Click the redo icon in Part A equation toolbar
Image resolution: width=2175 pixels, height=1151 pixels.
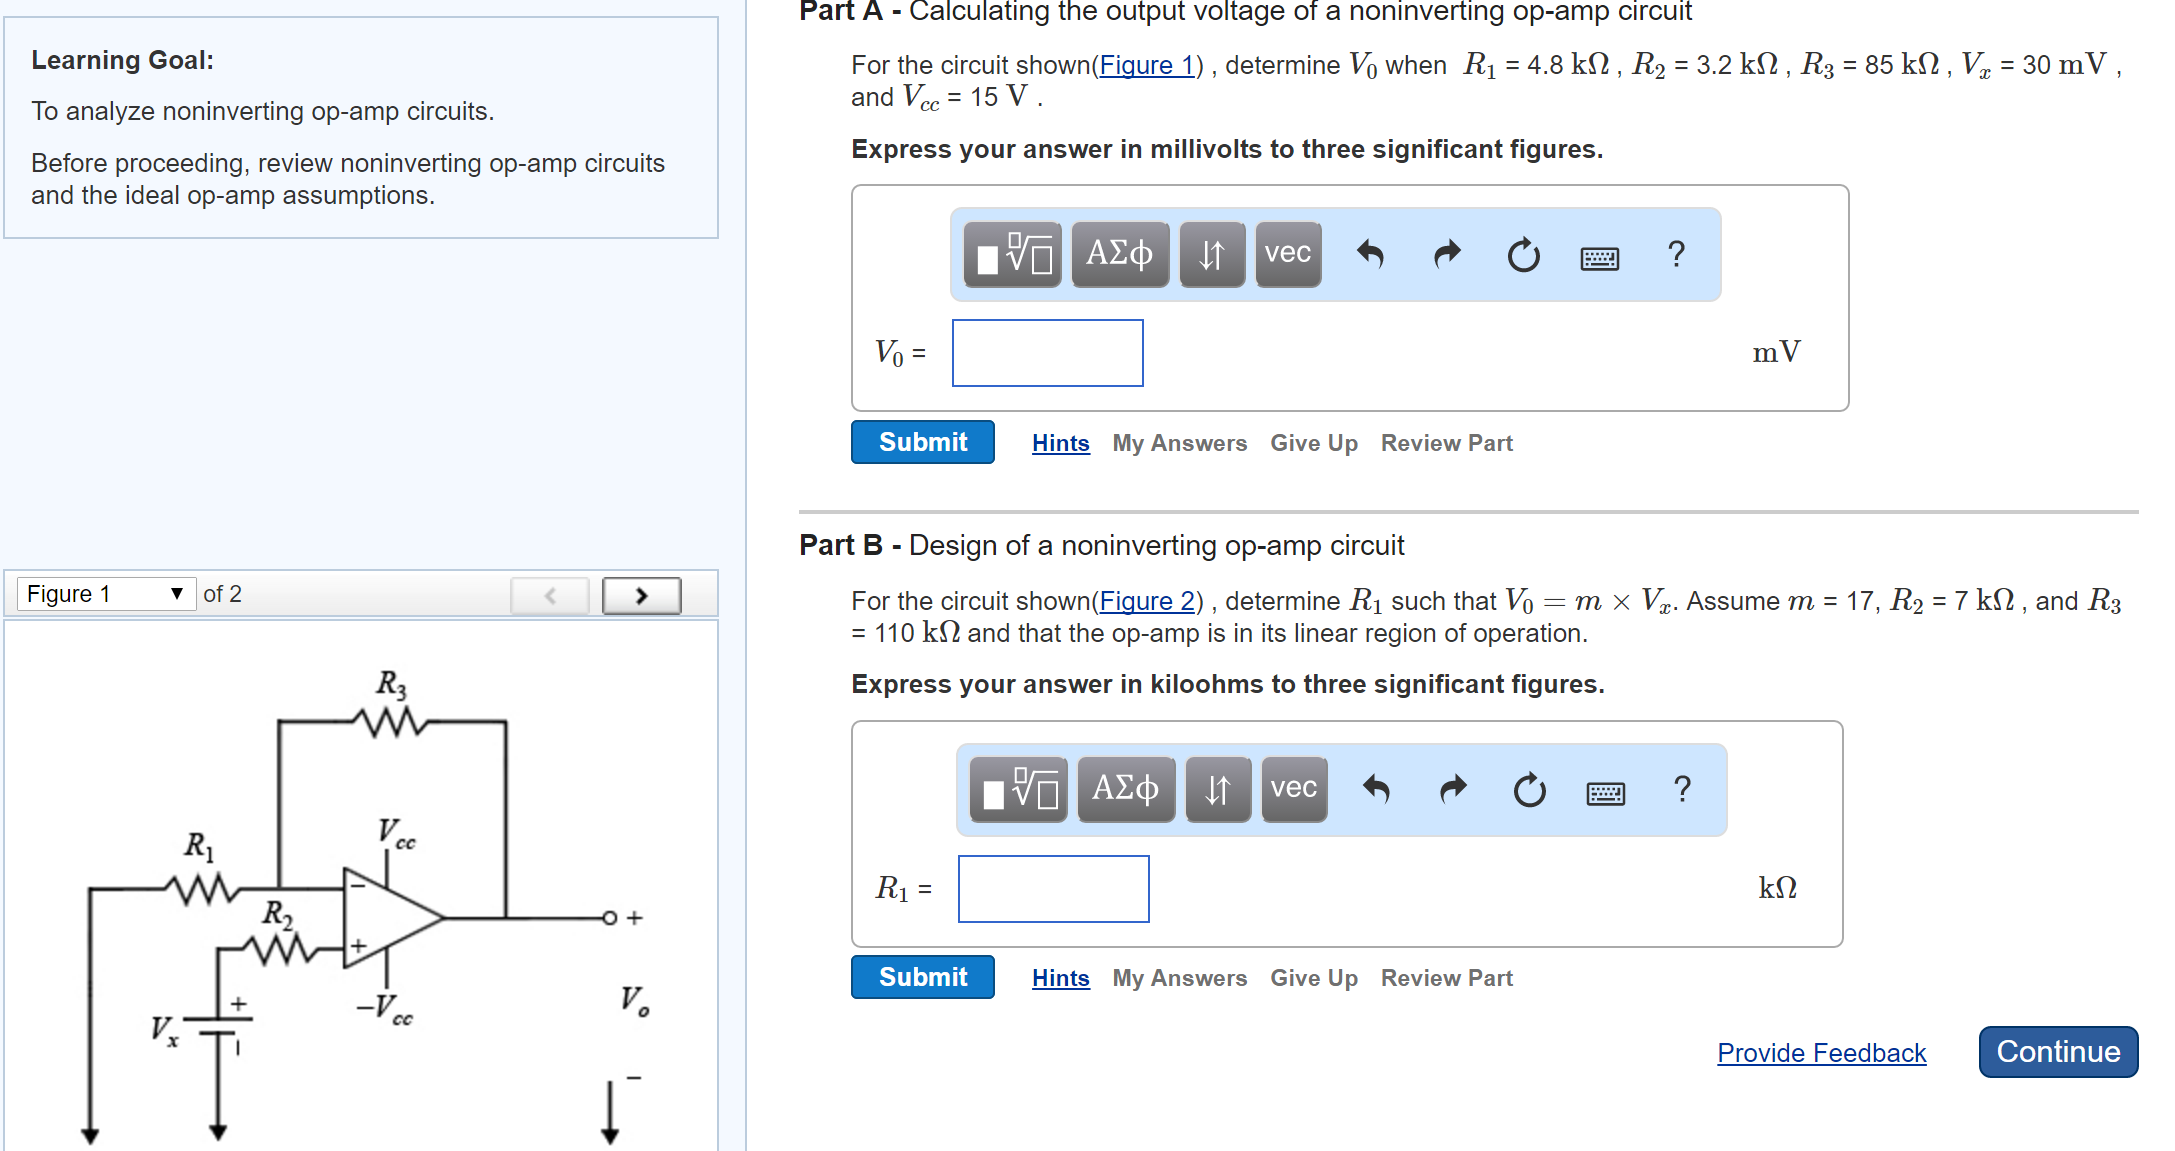(1446, 255)
